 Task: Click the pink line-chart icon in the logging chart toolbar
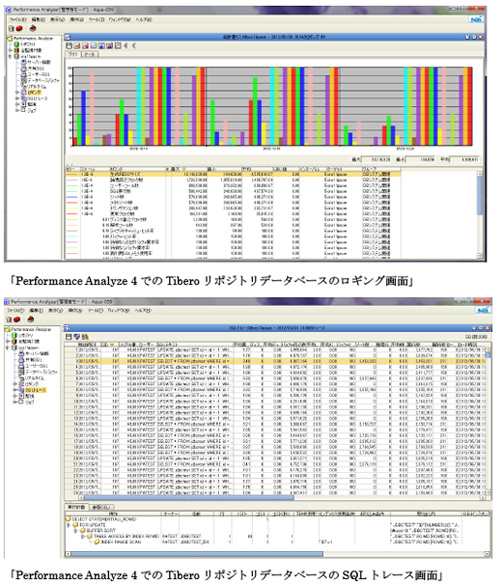pyautogui.click(x=118, y=46)
